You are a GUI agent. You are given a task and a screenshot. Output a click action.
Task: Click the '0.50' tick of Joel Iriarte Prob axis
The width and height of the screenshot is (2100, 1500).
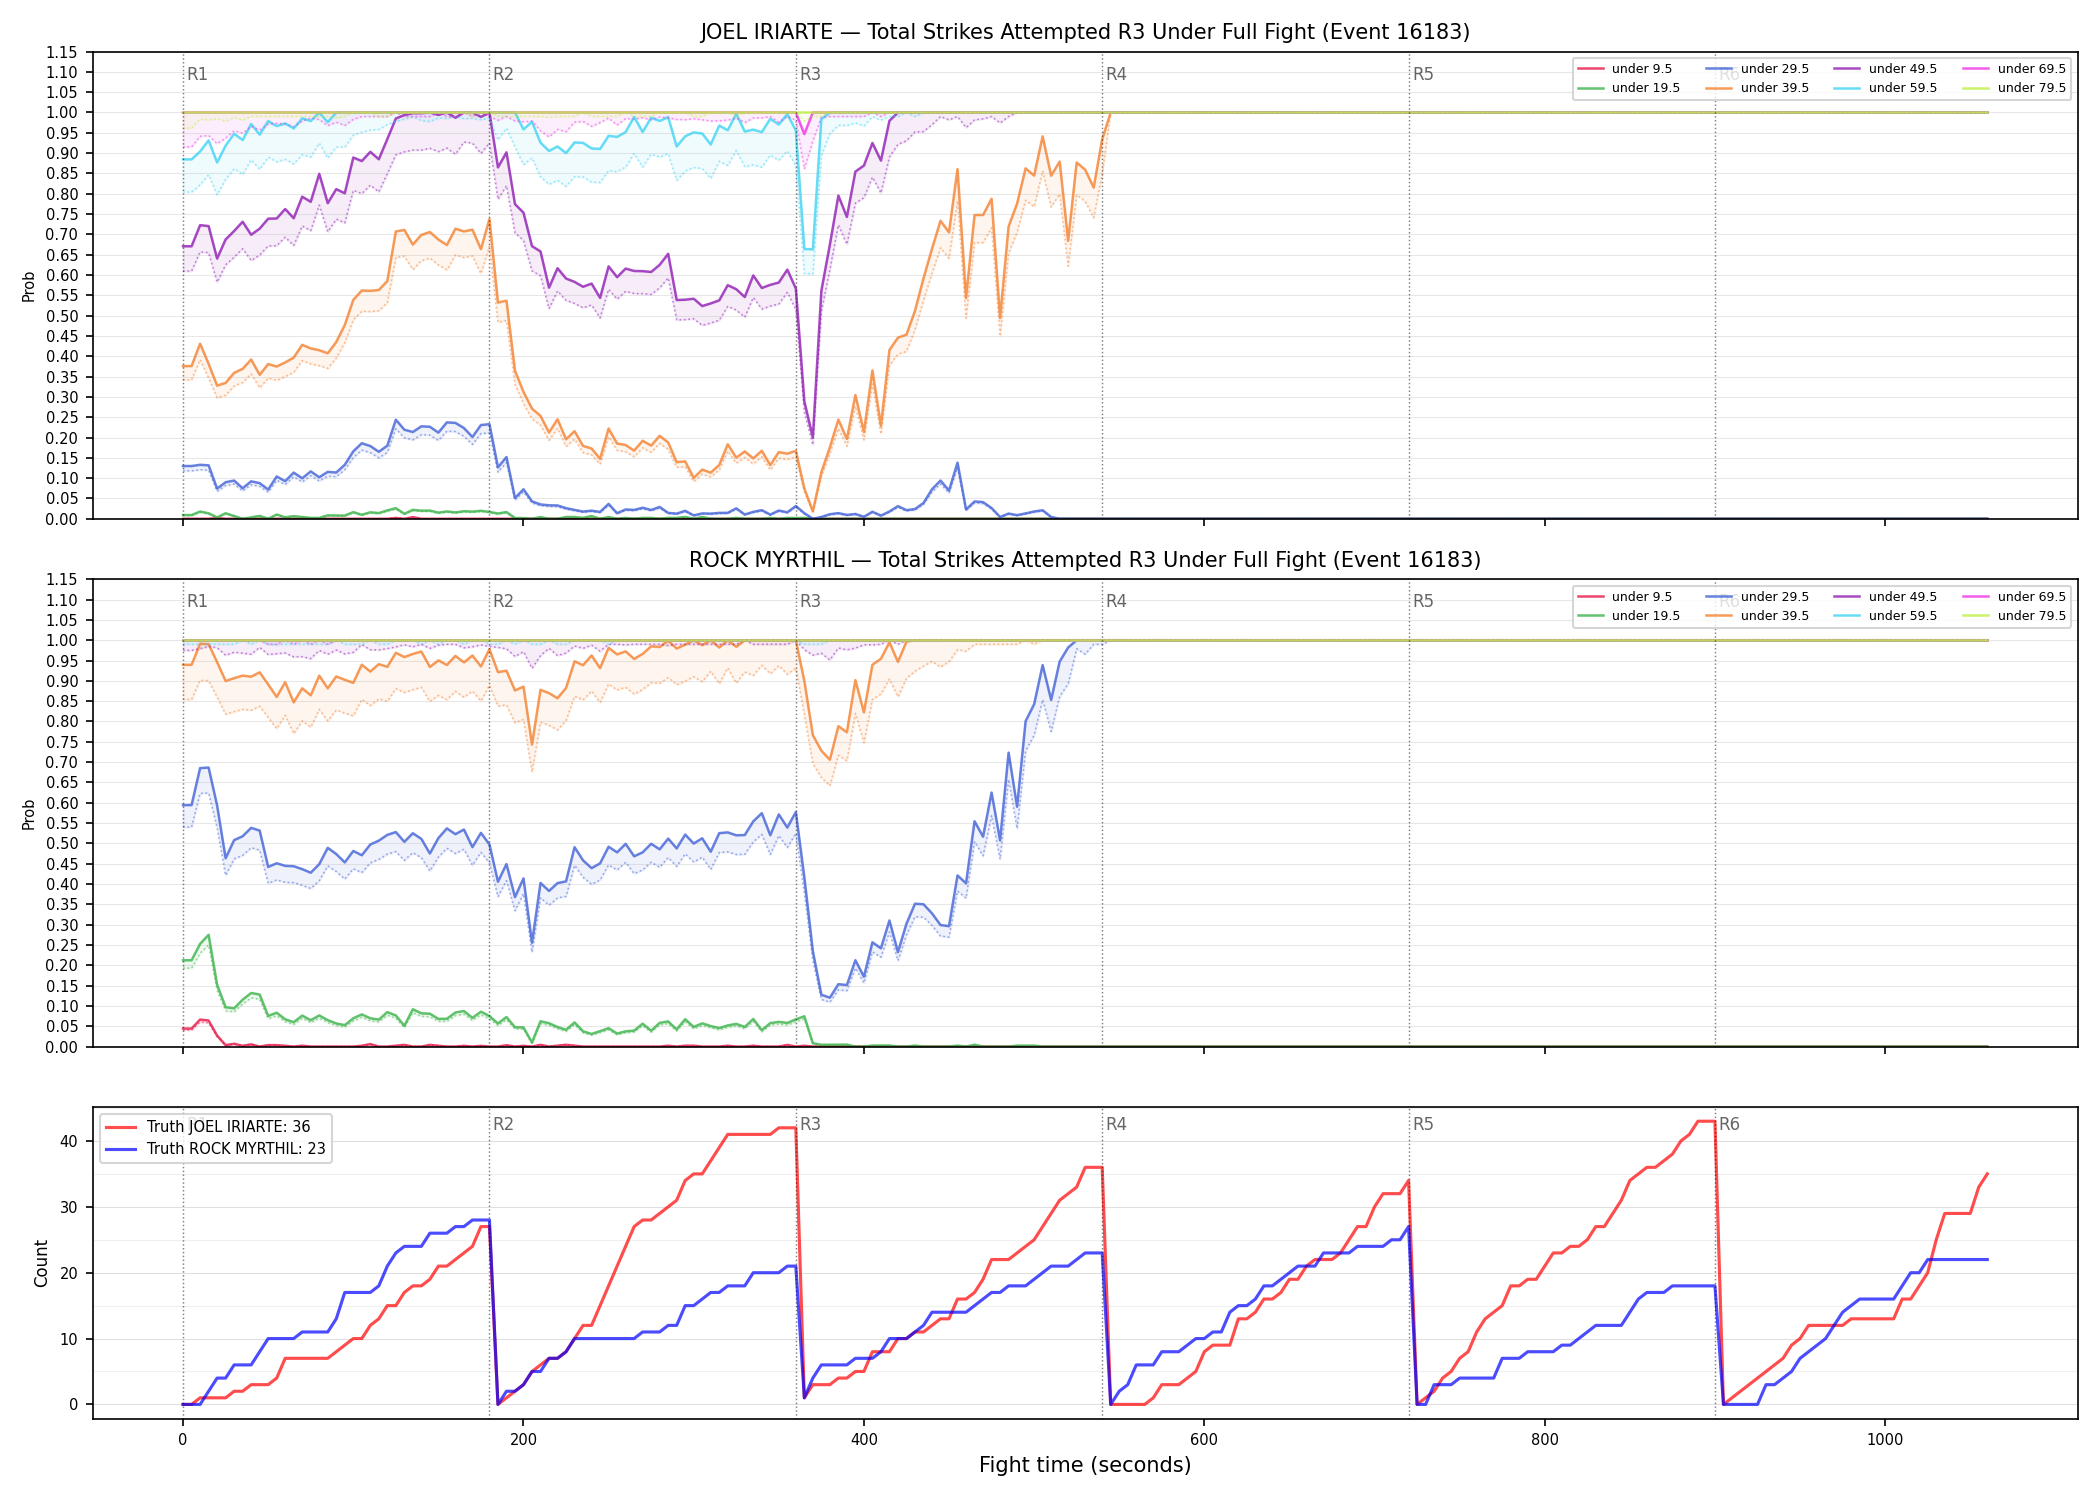point(62,316)
